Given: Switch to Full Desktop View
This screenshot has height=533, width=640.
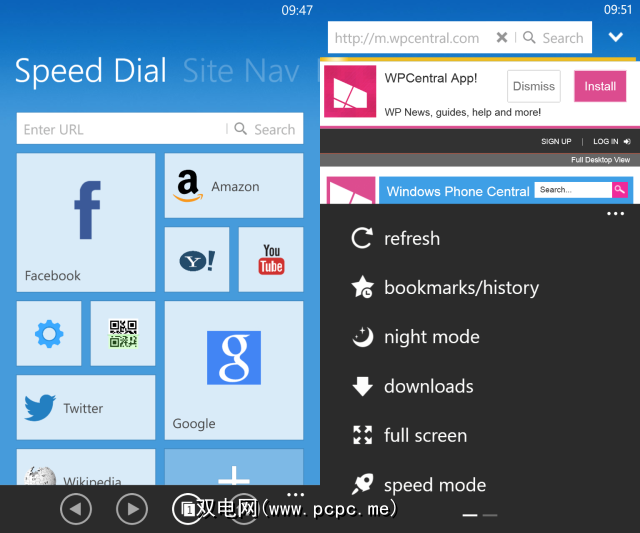Looking at the screenshot, I should 600,160.
